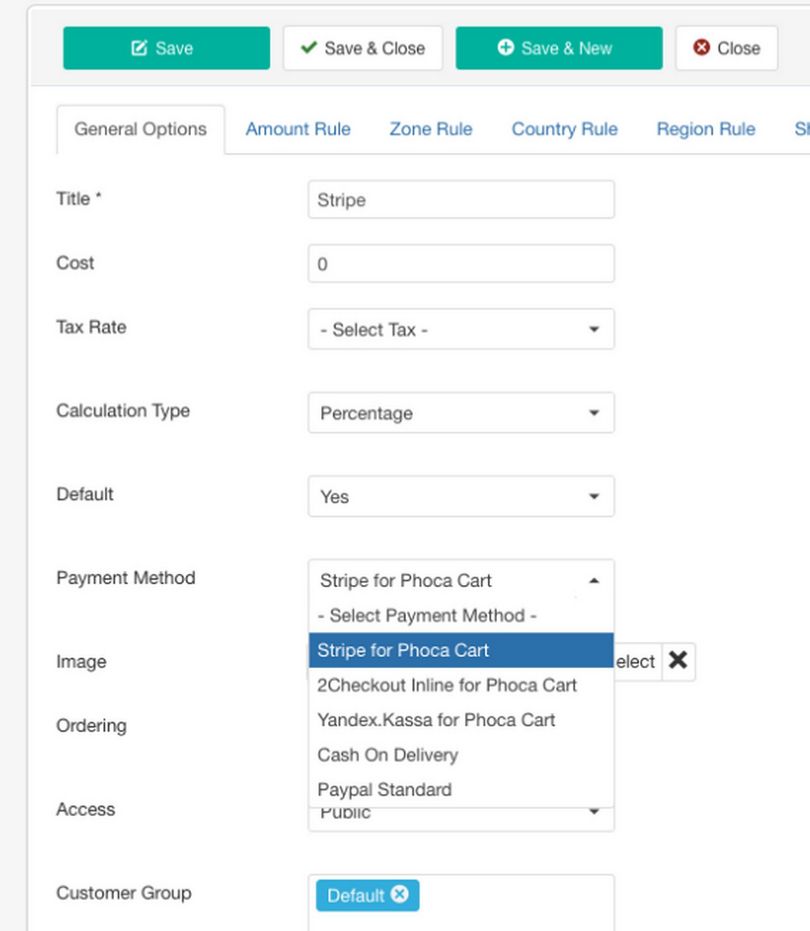Click the Save button
810x931 pixels.
166,48
